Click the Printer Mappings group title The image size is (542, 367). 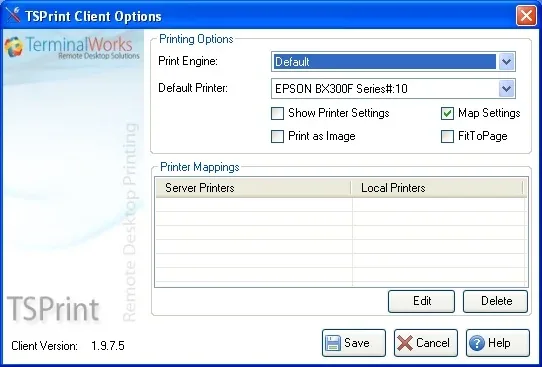pos(200,167)
